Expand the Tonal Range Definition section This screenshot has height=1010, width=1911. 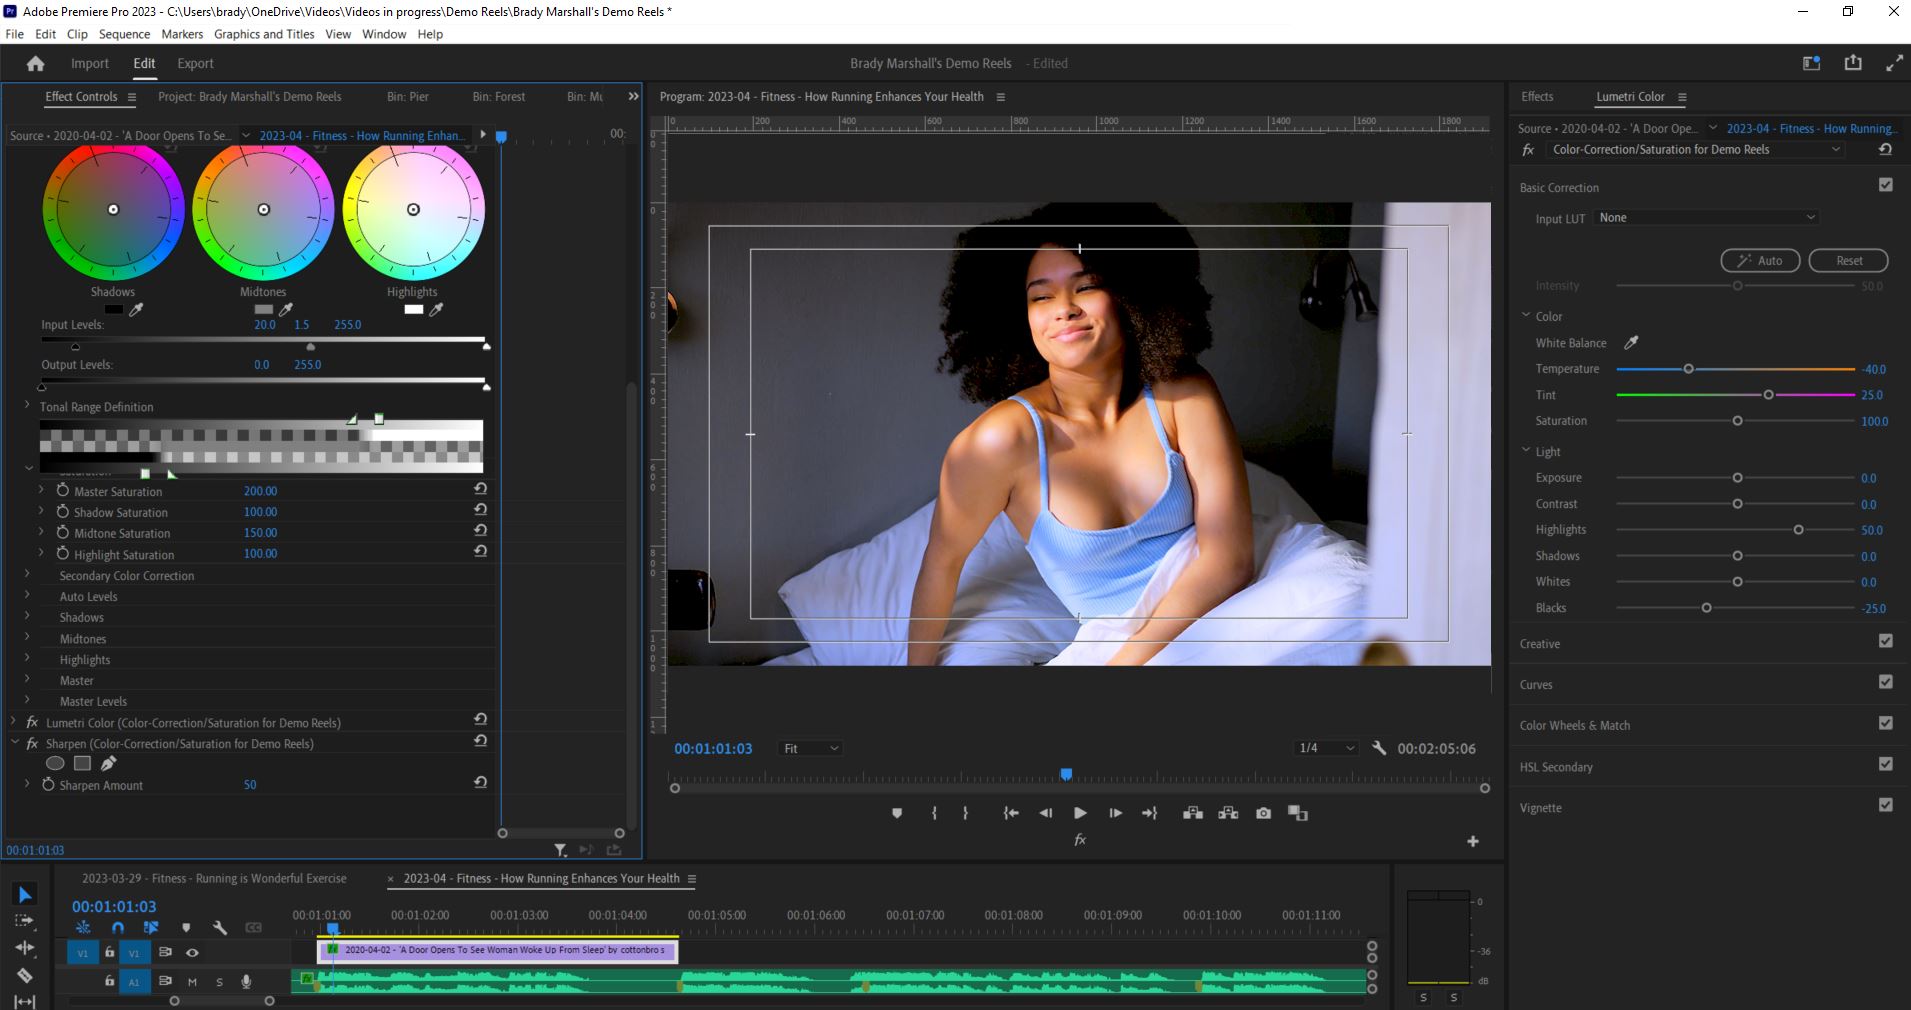coord(27,406)
